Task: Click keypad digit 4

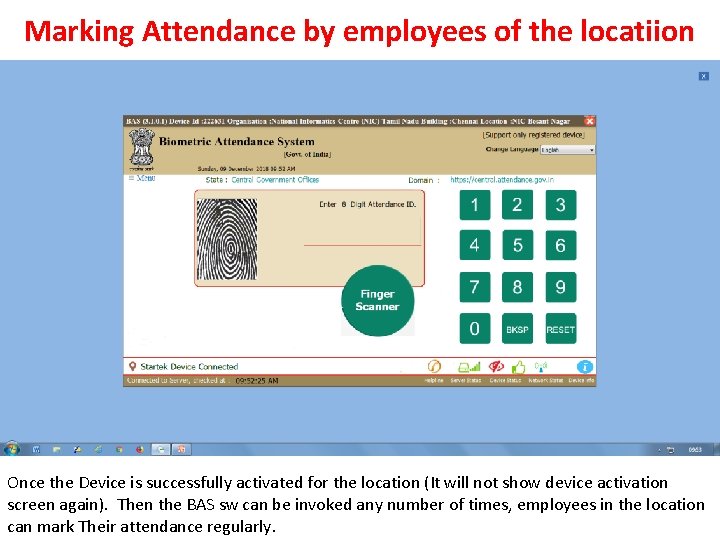Action: [x=475, y=245]
